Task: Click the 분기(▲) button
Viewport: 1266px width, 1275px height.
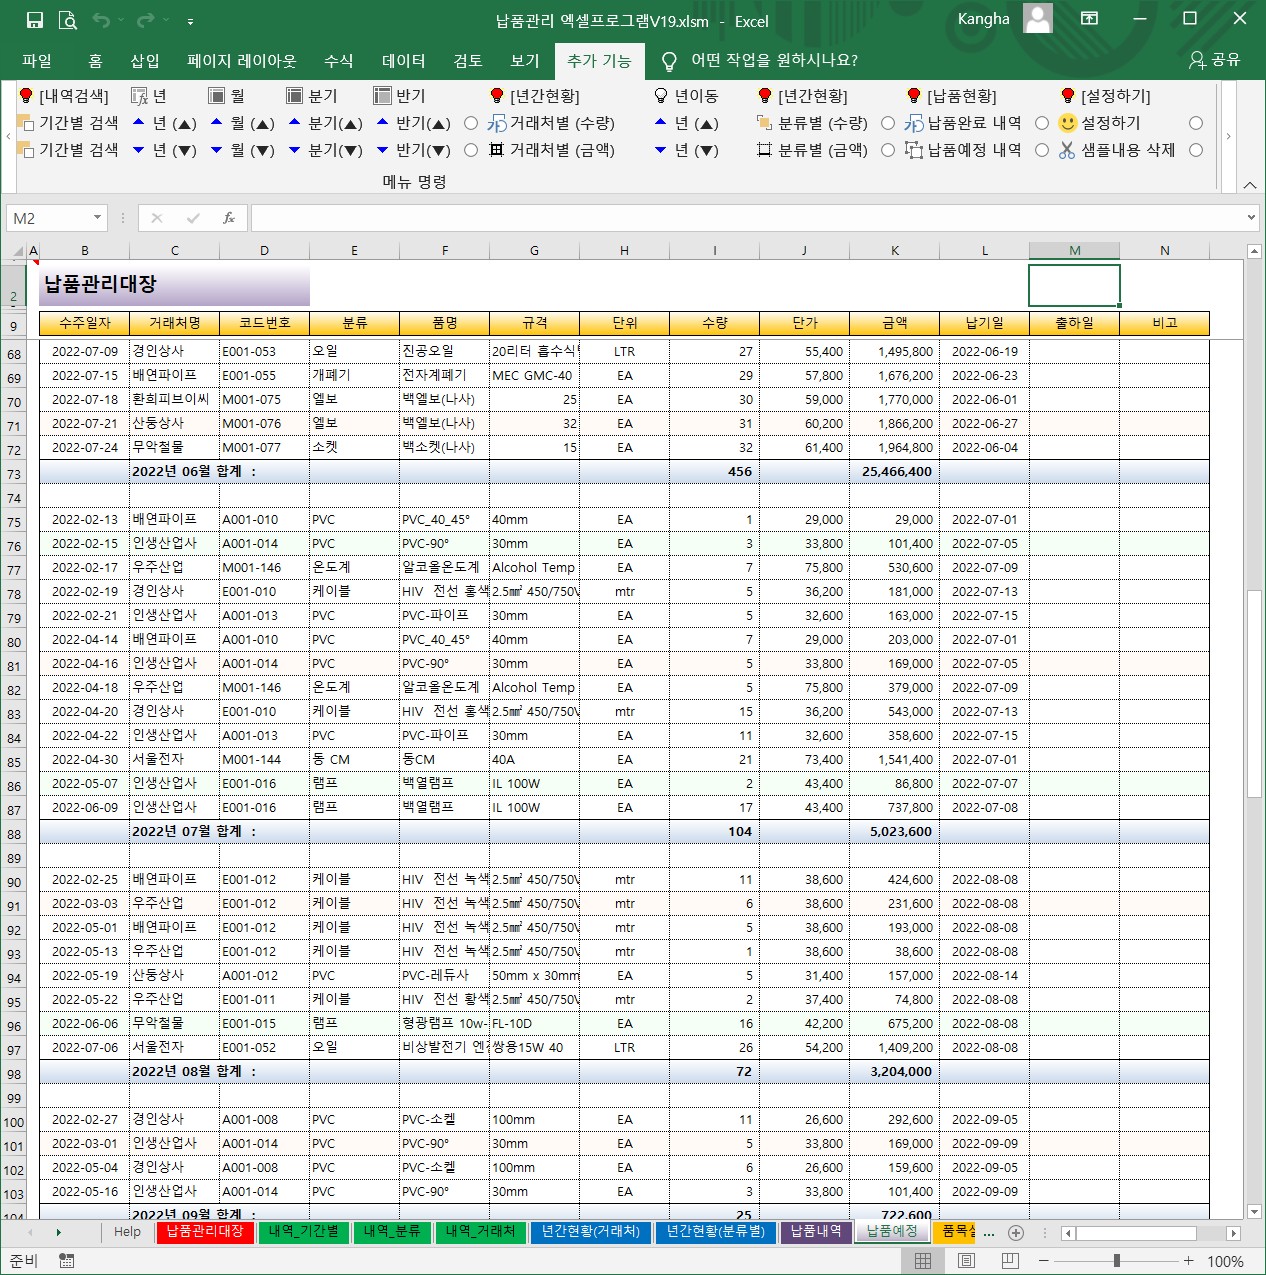Action: coord(326,123)
